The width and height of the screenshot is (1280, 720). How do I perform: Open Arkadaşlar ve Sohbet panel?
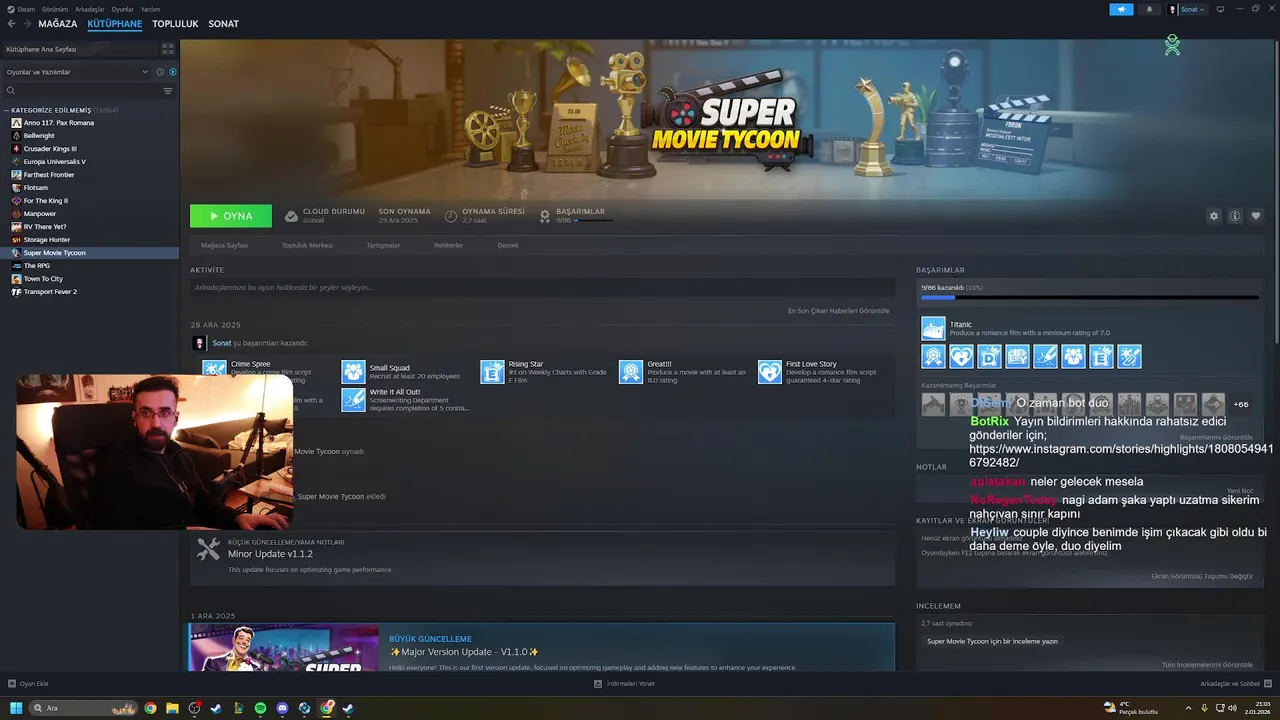click(x=1234, y=684)
